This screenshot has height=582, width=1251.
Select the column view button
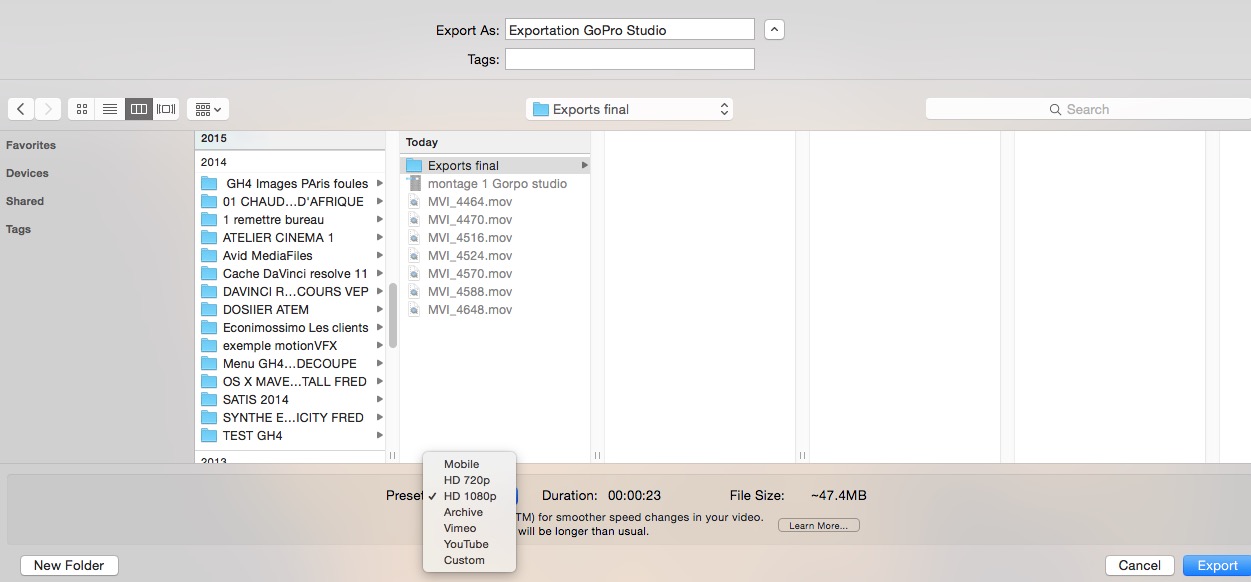(x=139, y=109)
